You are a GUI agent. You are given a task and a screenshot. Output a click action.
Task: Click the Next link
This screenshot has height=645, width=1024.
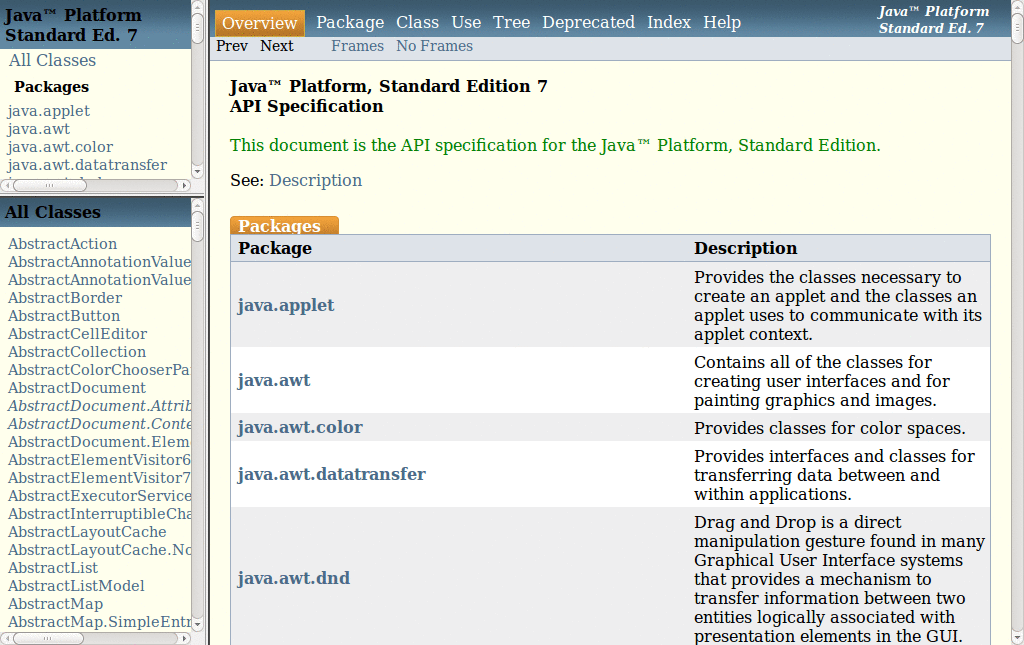click(x=277, y=46)
